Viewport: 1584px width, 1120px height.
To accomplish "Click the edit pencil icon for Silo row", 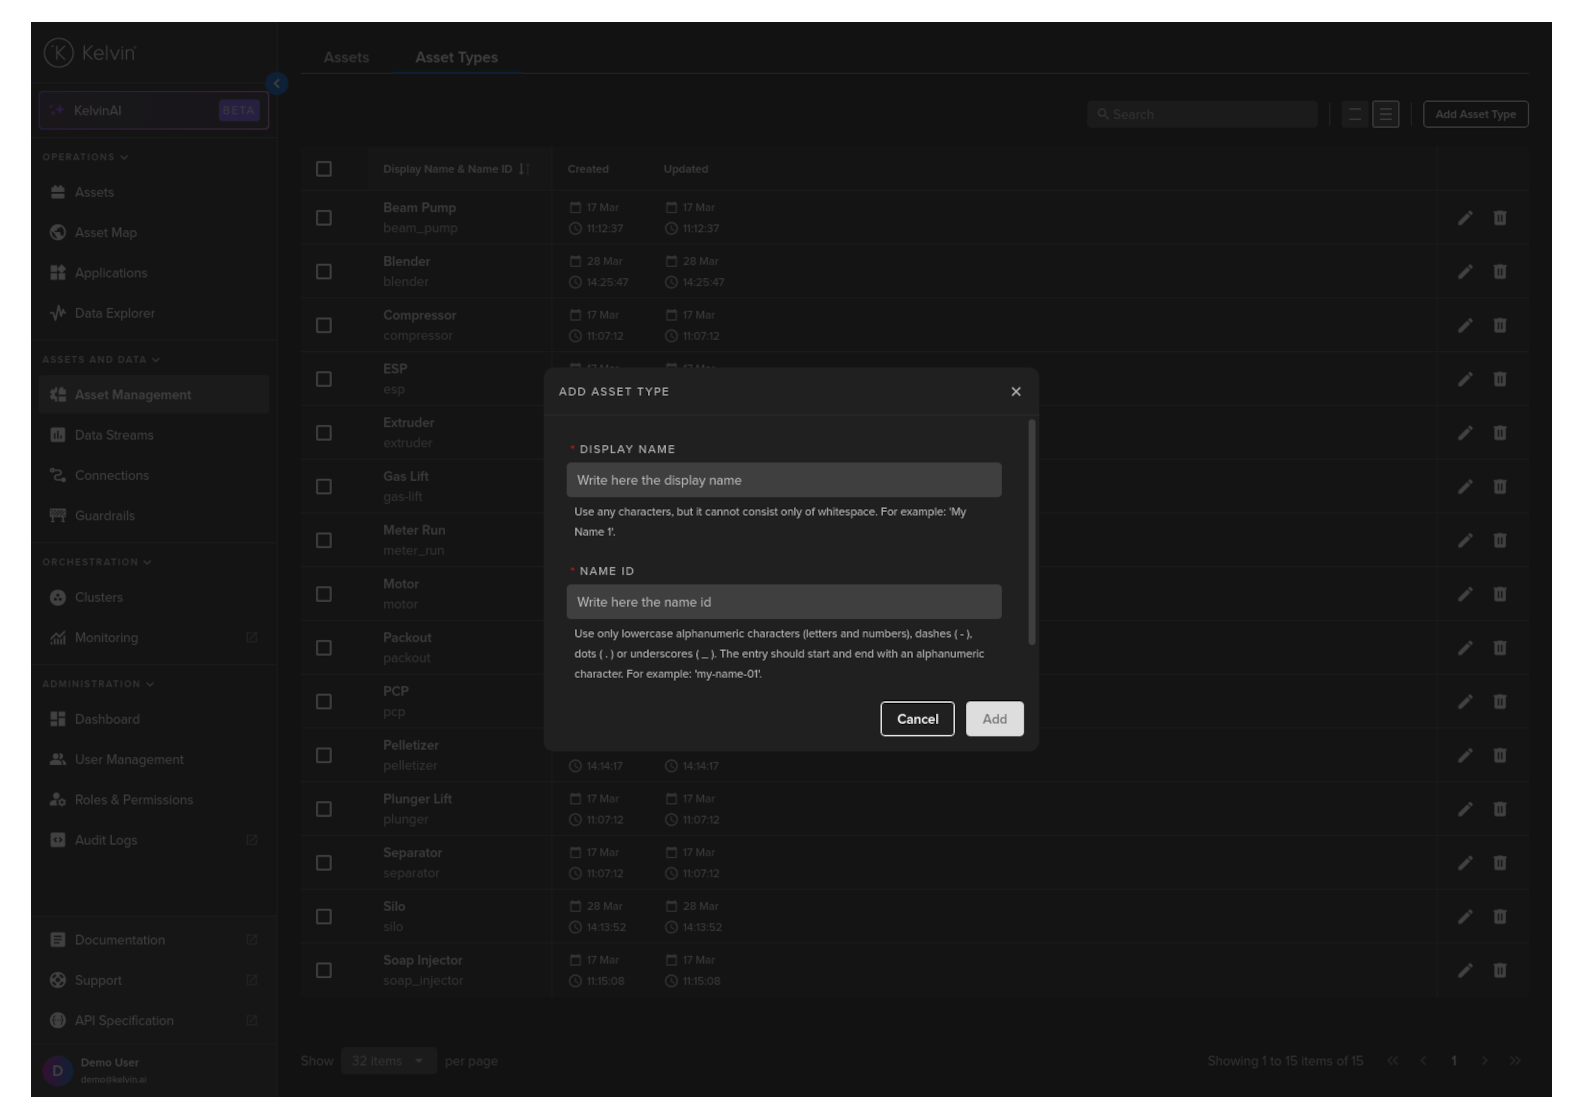I will (x=1464, y=917).
